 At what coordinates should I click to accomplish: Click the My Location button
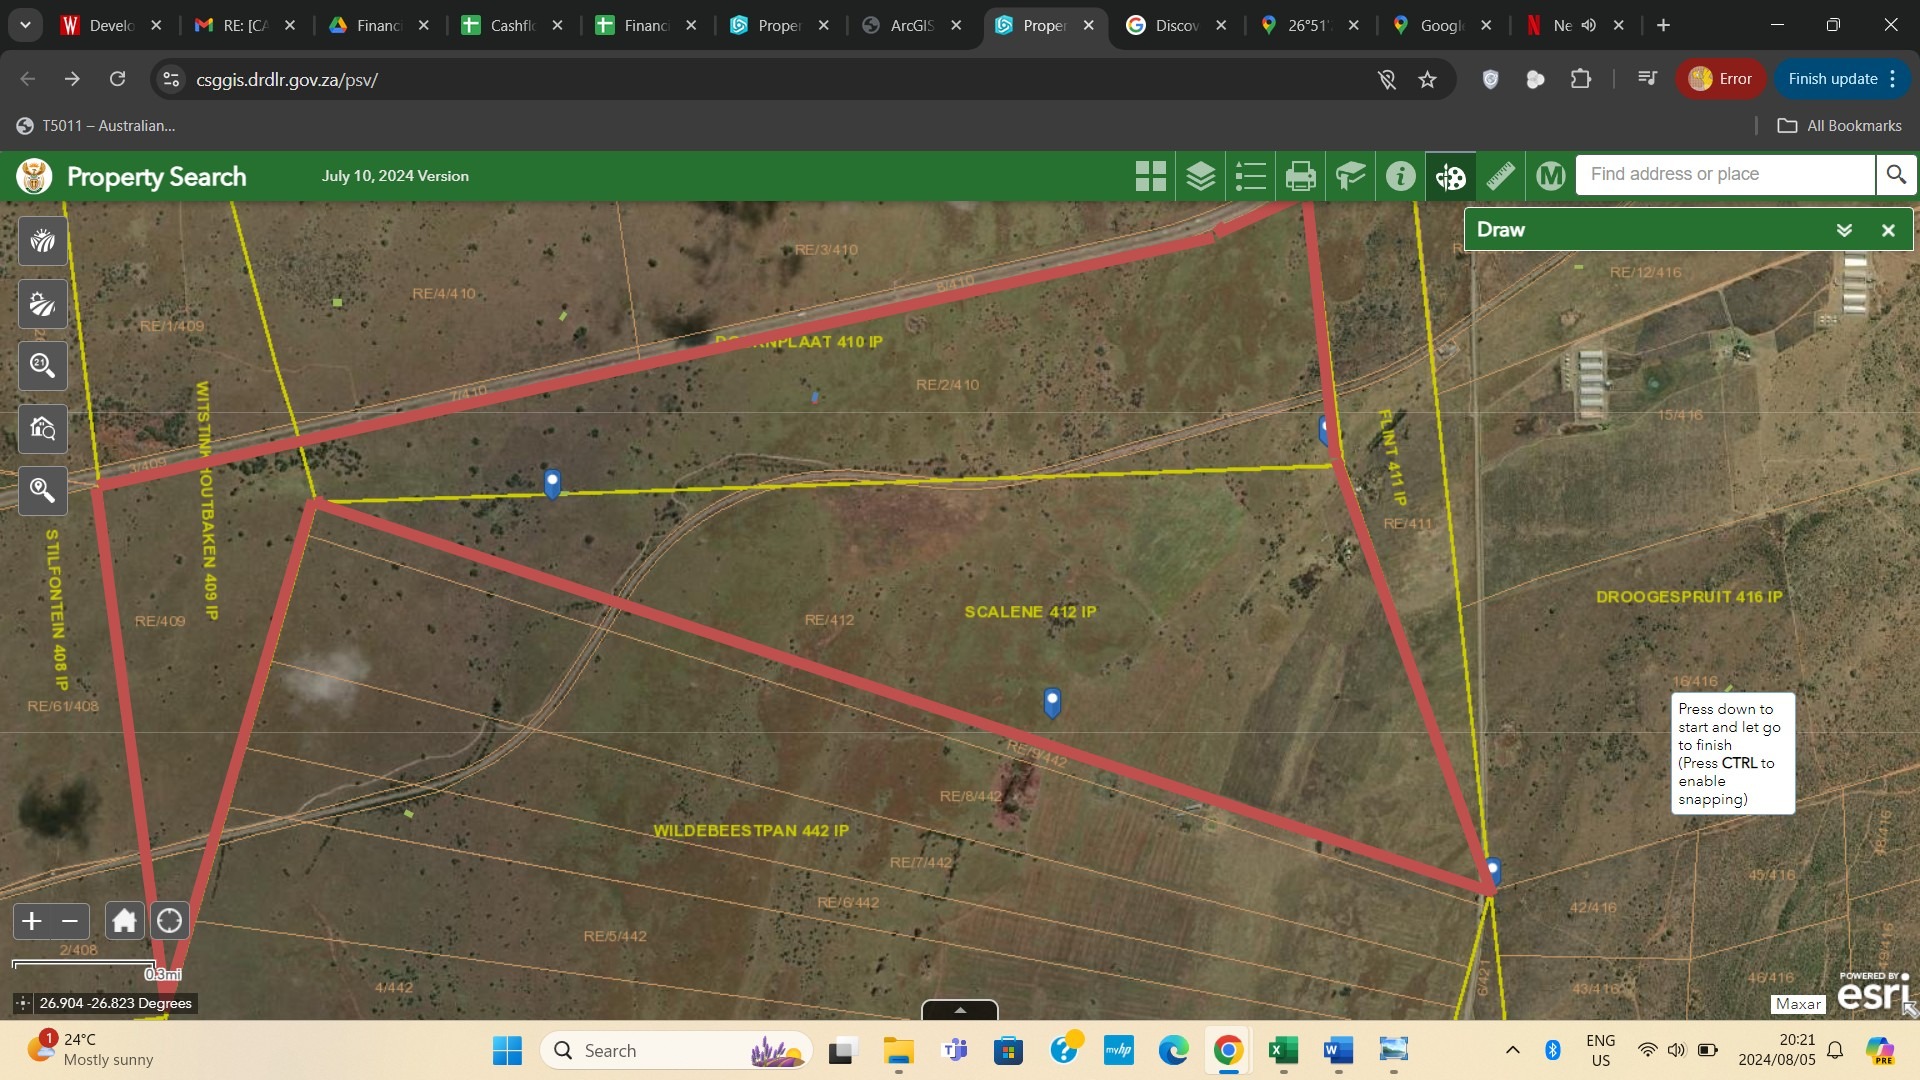169,921
